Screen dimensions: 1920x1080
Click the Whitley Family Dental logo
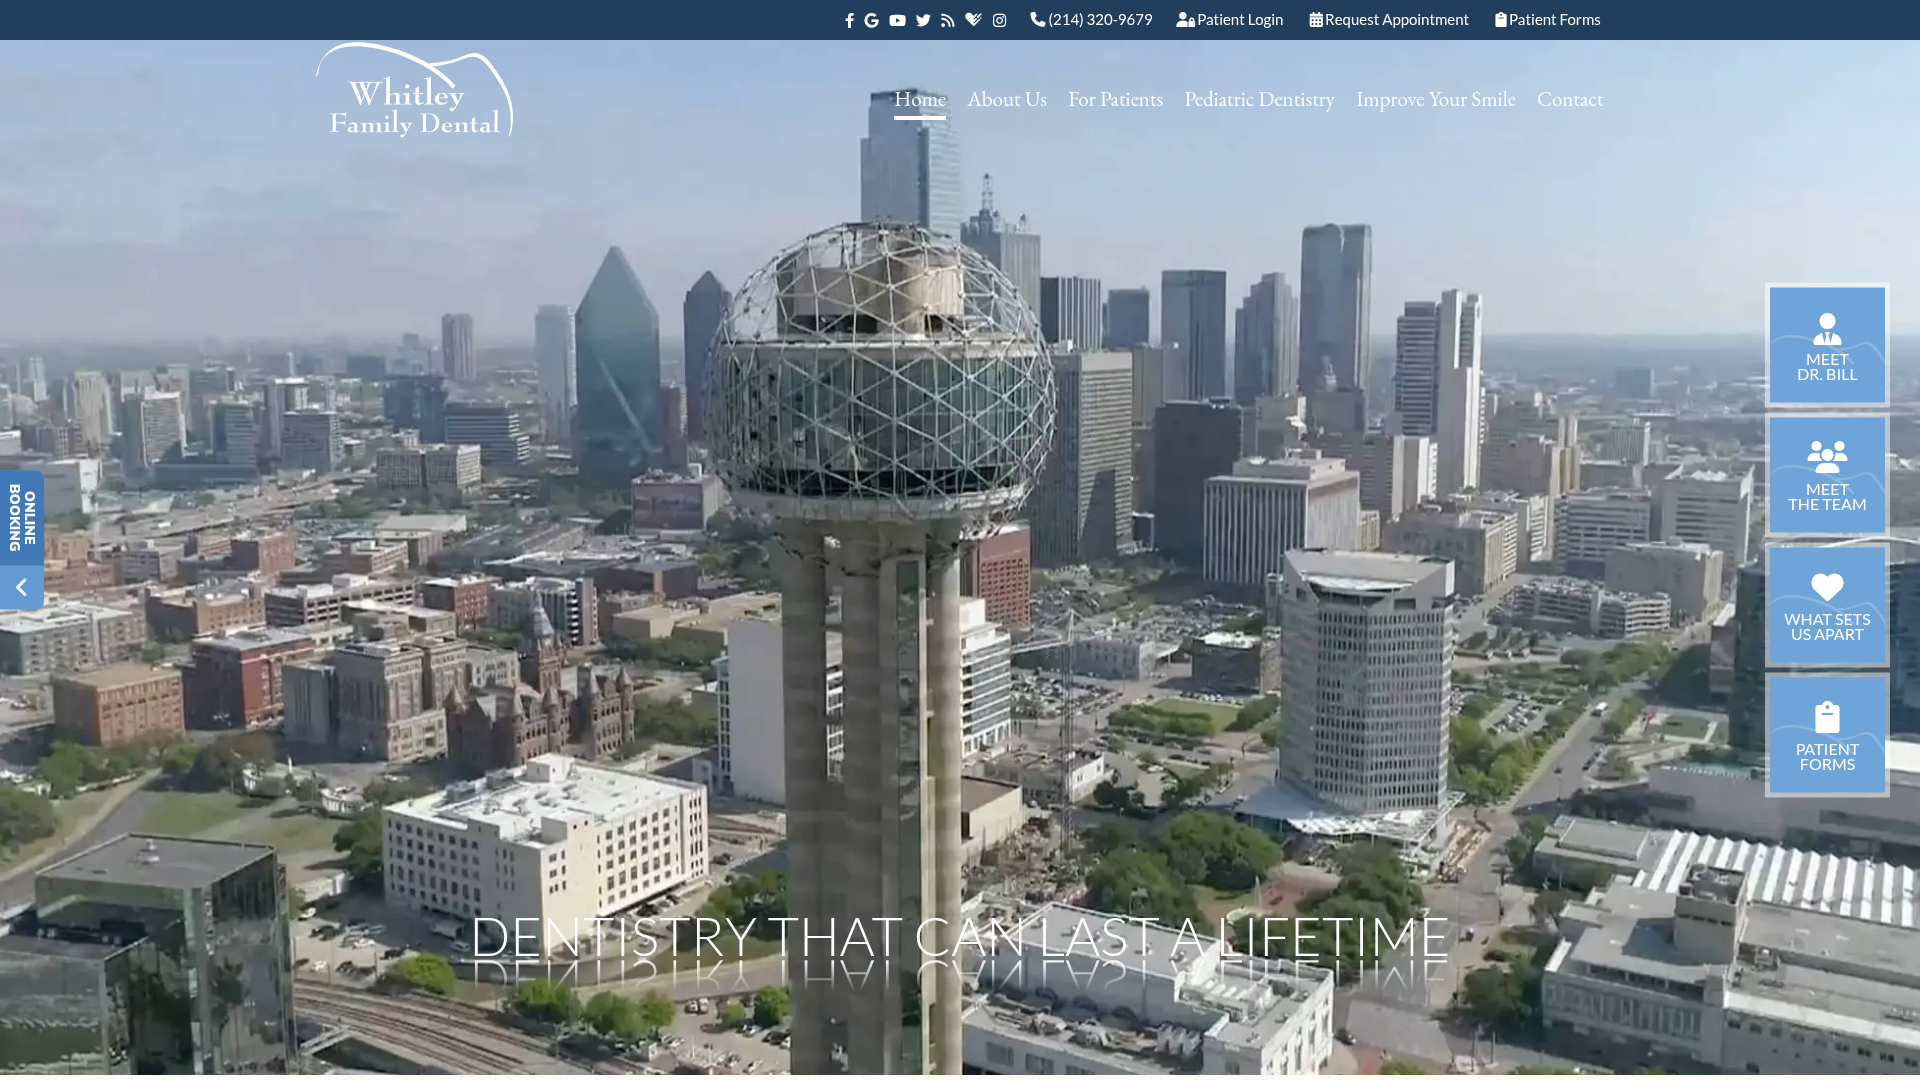point(415,92)
